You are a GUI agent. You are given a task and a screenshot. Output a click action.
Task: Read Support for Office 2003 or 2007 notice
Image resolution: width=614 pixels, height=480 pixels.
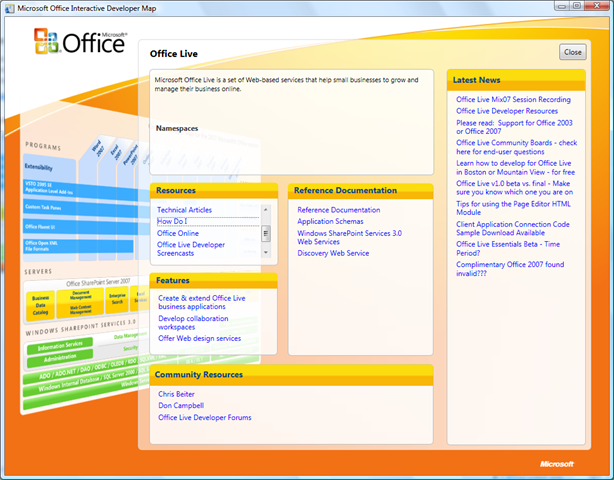(514, 127)
